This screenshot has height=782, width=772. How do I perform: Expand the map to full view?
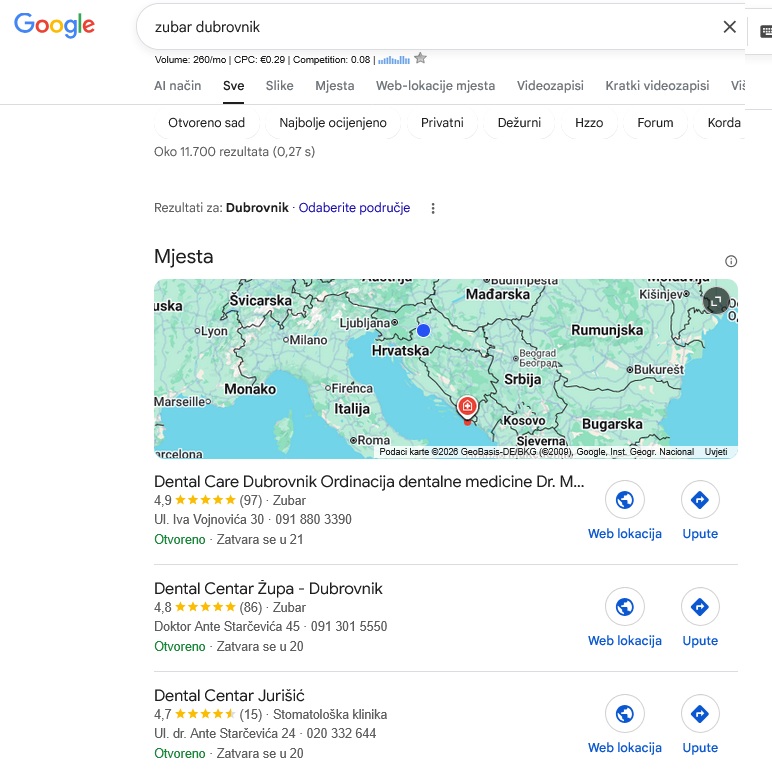tap(717, 300)
